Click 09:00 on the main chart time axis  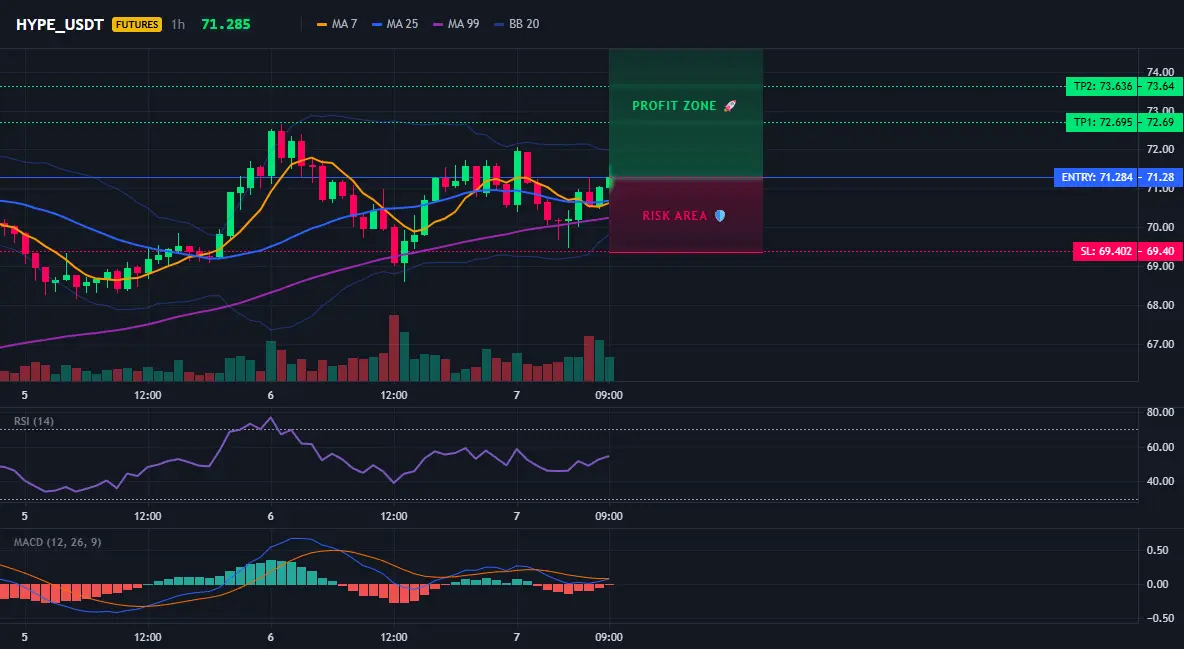[609, 395]
